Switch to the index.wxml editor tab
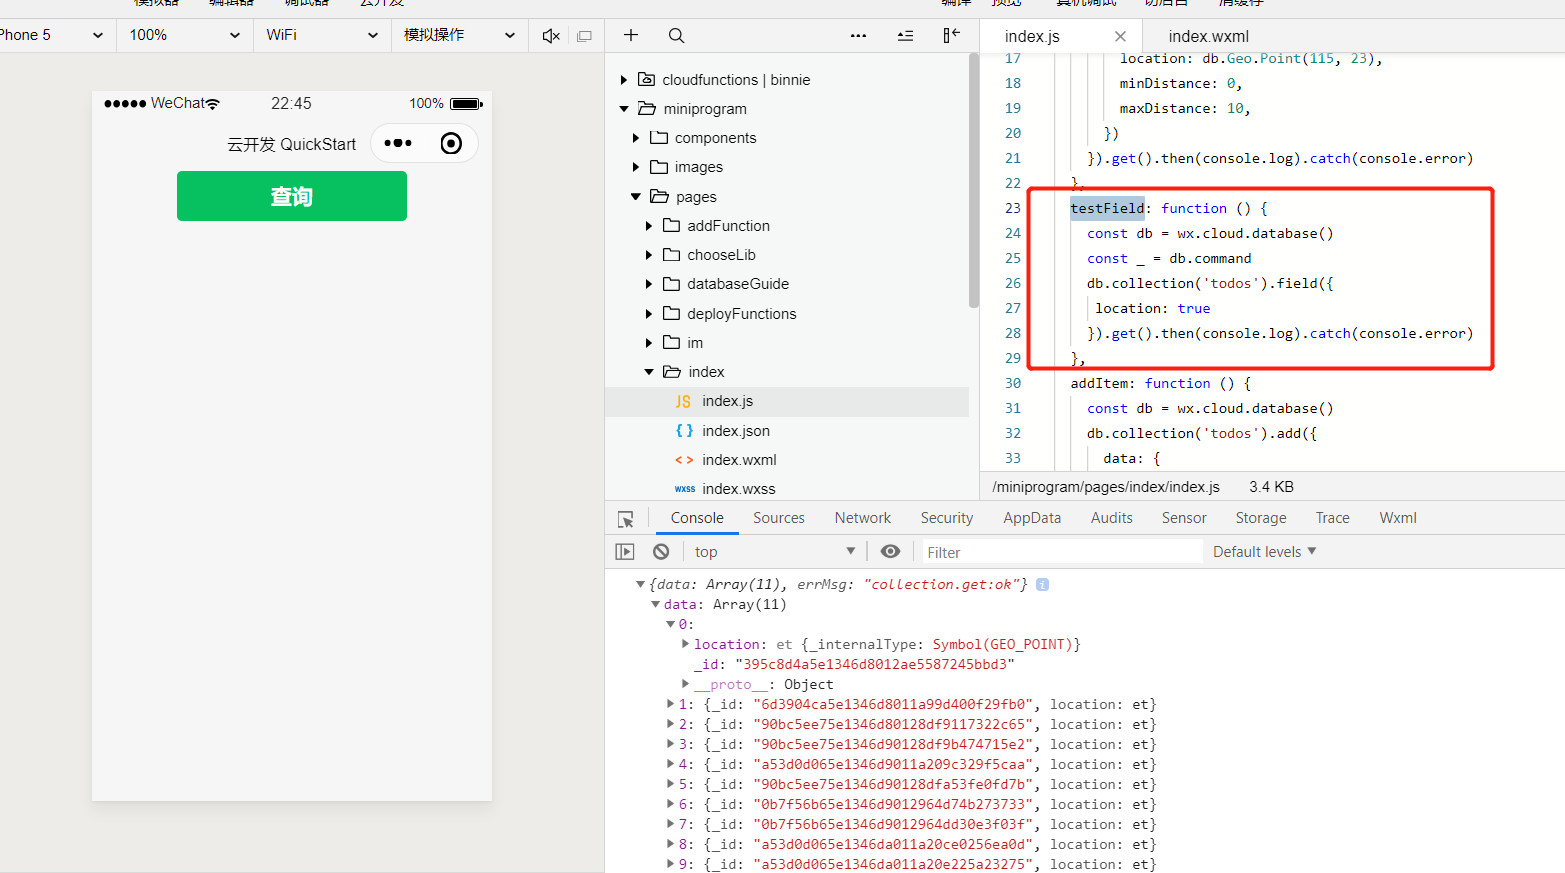Image resolution: width=1565 pixels, height=873 pixels. point(1208,36)
